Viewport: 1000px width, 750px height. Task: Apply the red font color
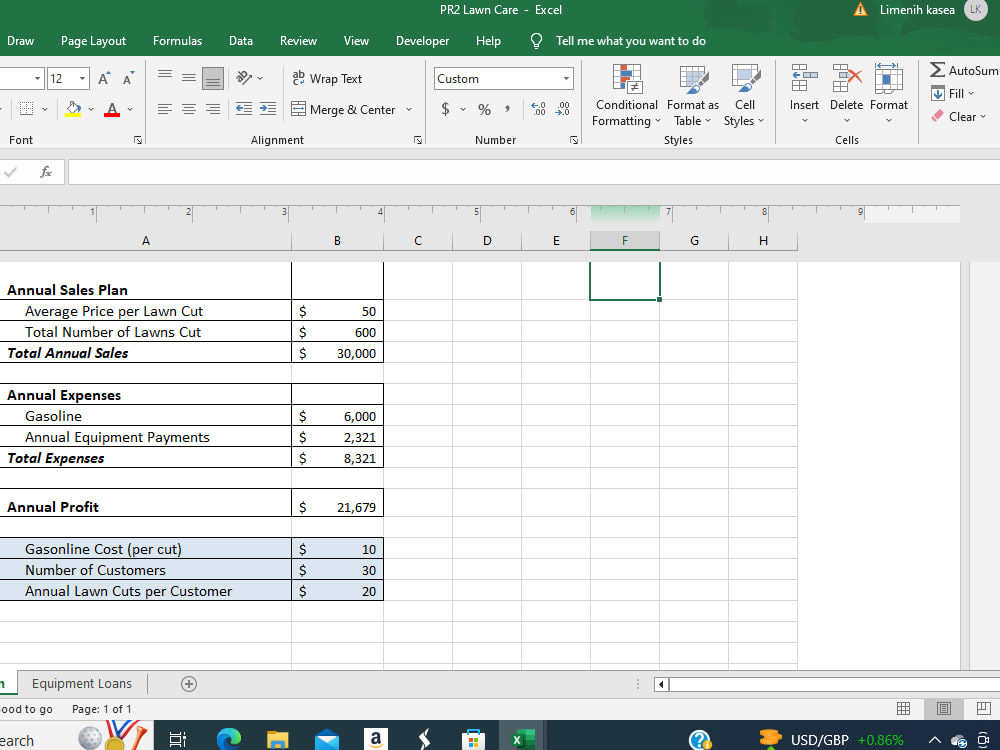112,110
